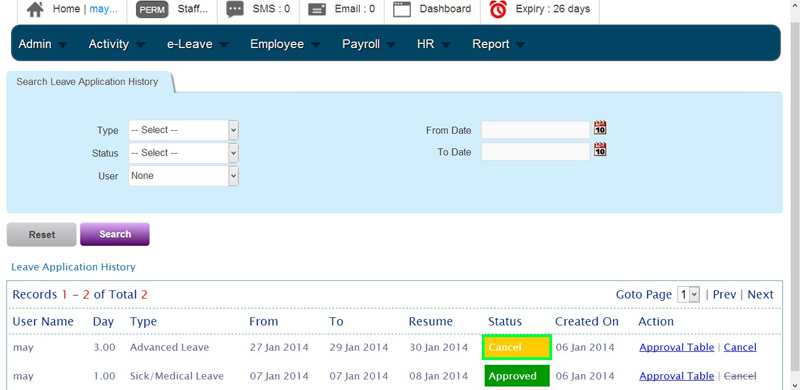Click the may username link near Home
Image resolution: width=800 pixels, height=390 pixels.
104,9
